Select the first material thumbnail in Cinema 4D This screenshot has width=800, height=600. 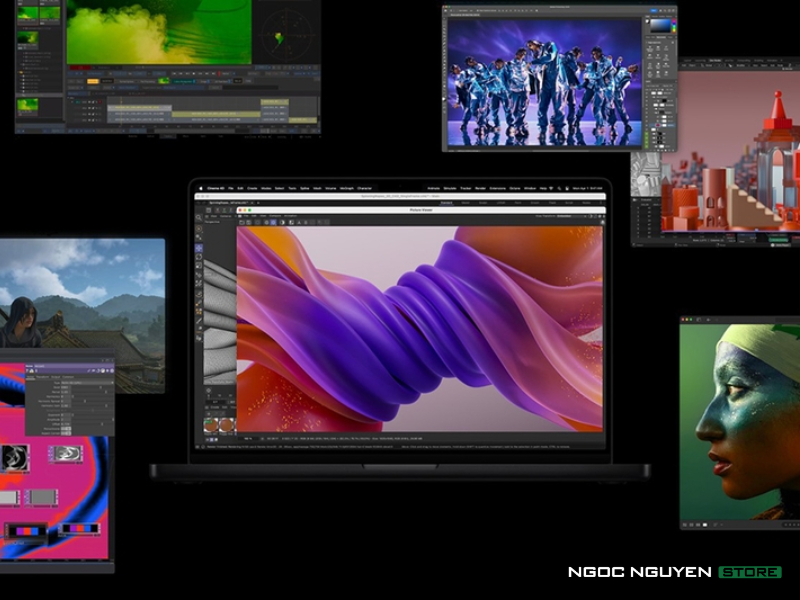(x=212, y=424)
